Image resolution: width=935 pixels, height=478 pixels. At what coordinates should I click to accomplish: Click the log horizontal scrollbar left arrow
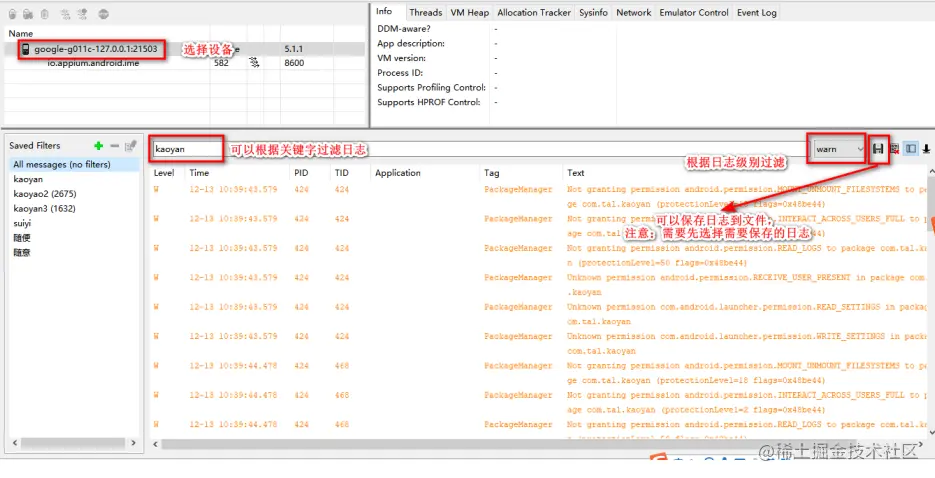point(156,444)
